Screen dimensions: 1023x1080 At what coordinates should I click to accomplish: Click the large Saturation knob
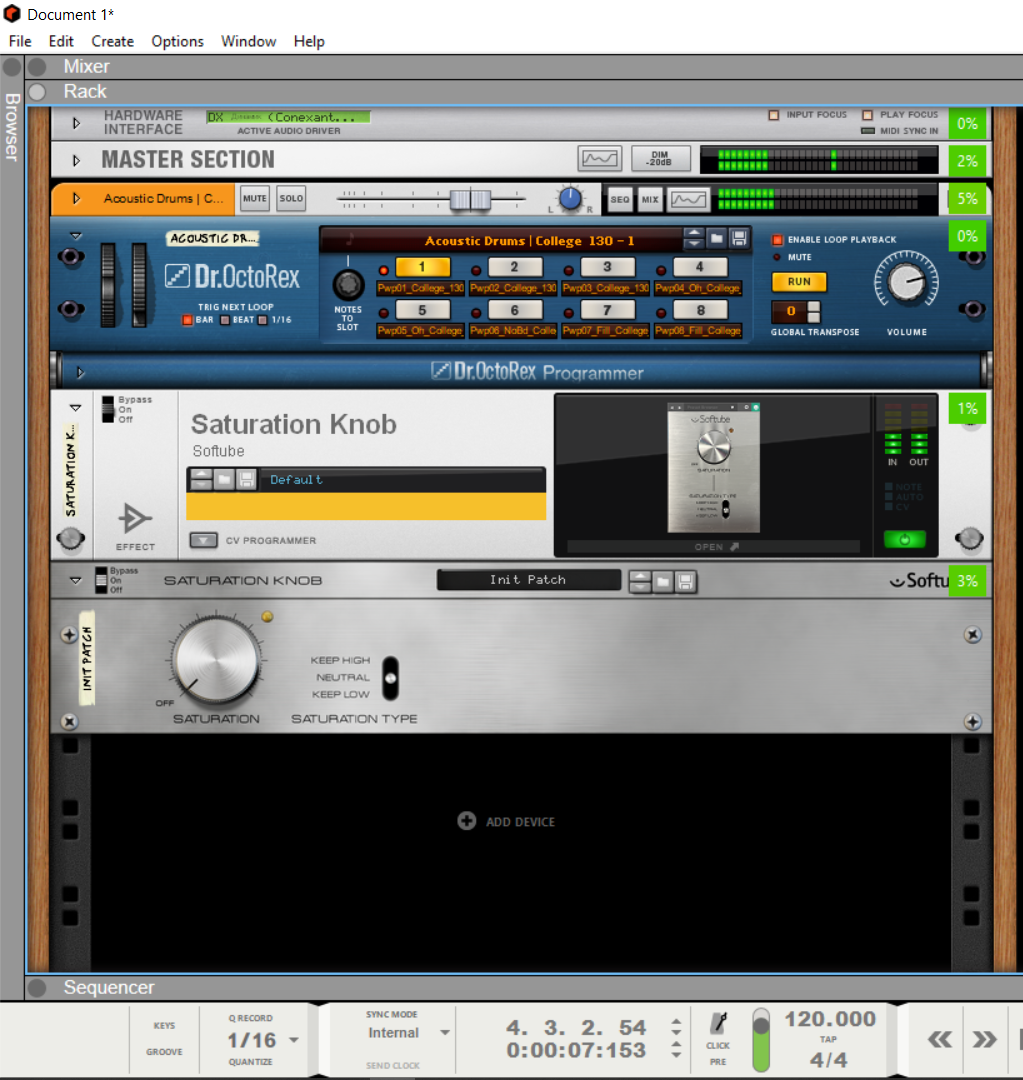[x=216, y=659]
